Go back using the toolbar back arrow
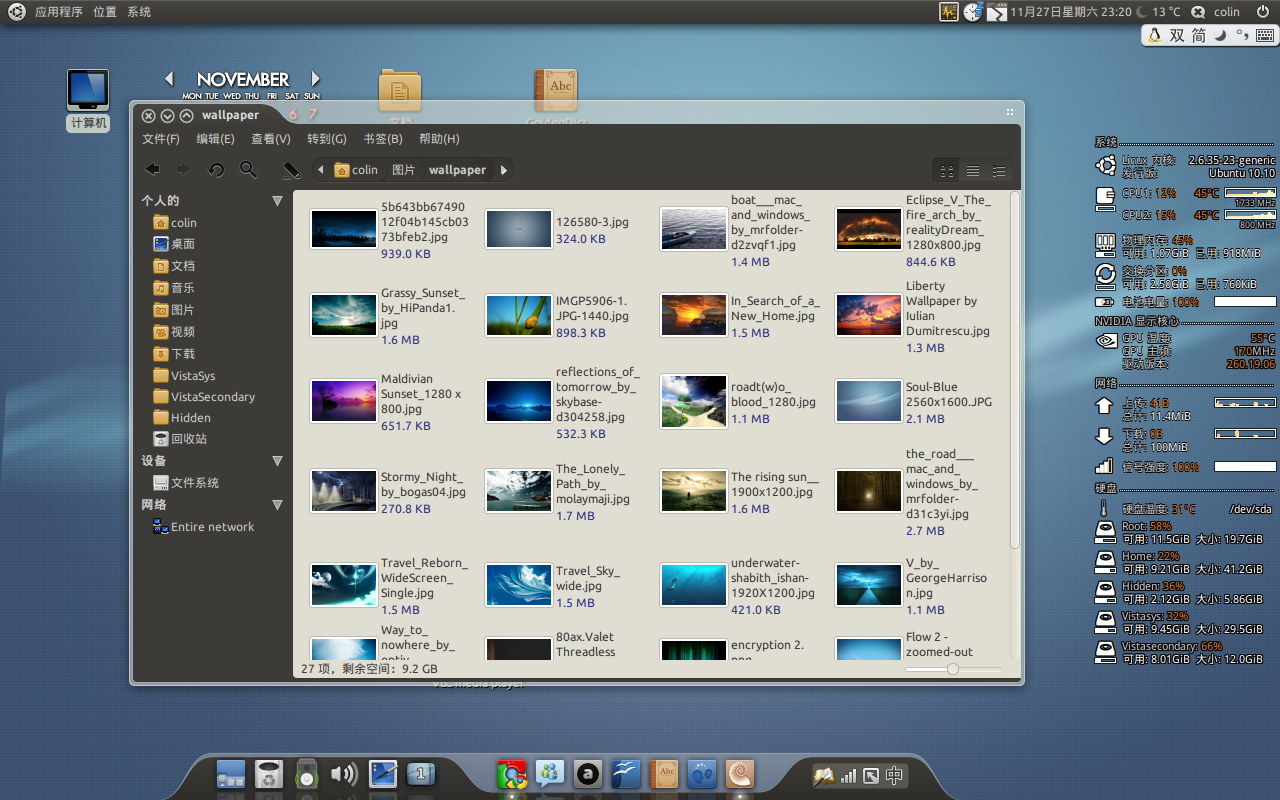This screenshot has height=800, width=1280. 152,170
